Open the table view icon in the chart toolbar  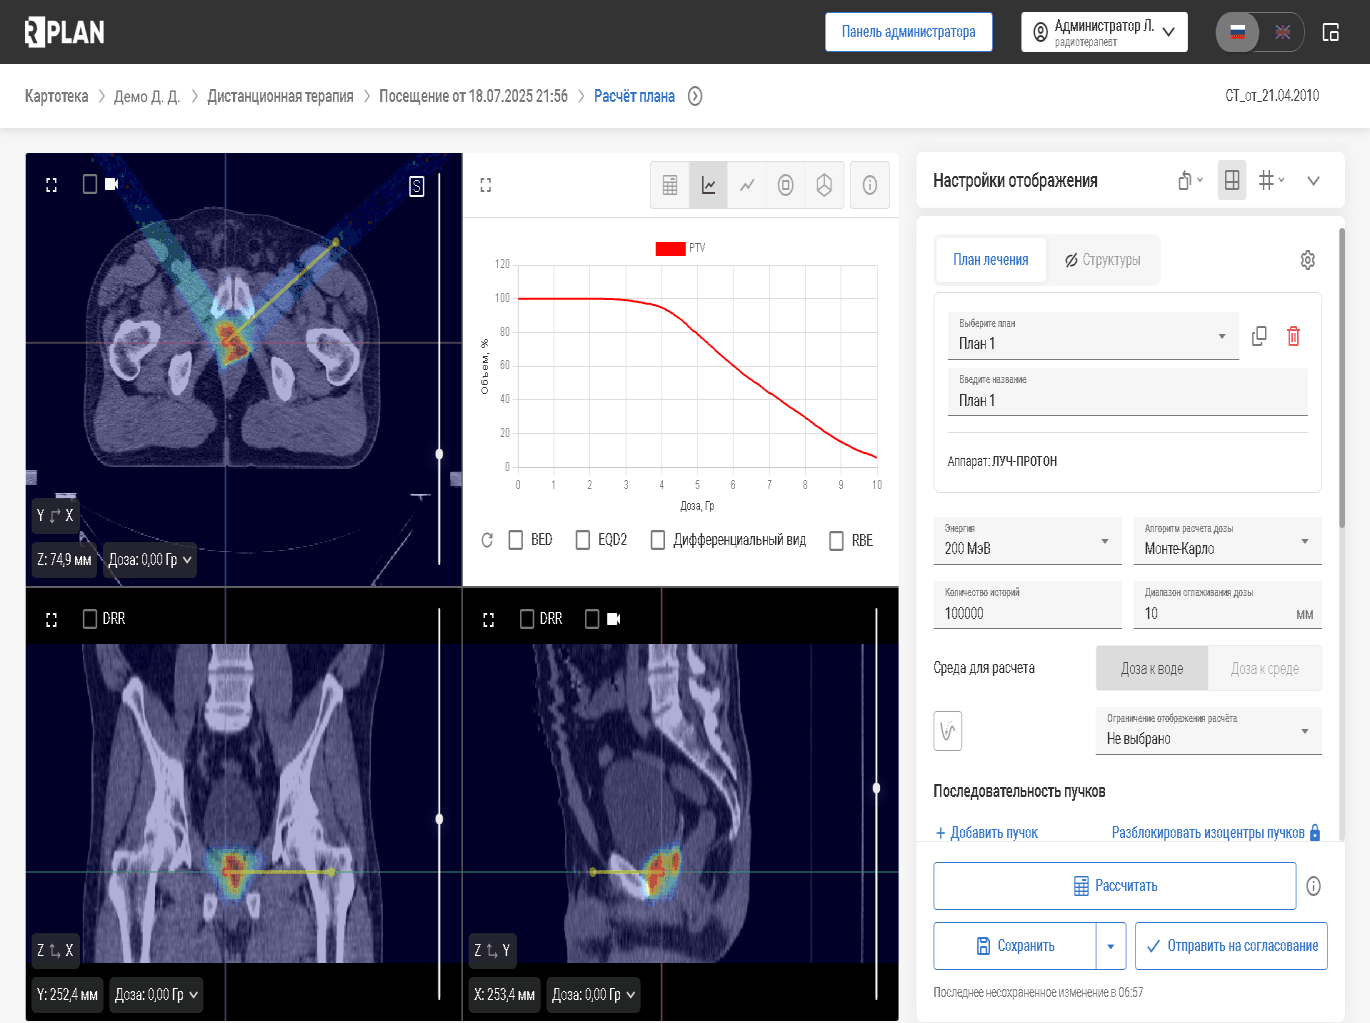670,185
